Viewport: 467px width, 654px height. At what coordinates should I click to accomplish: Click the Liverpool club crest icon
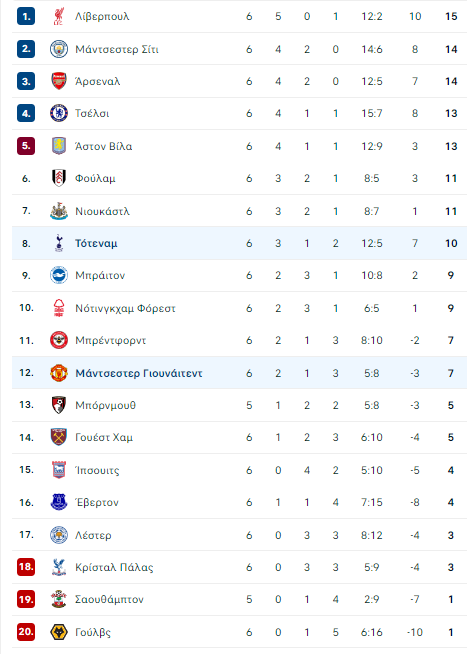[59, 17]
